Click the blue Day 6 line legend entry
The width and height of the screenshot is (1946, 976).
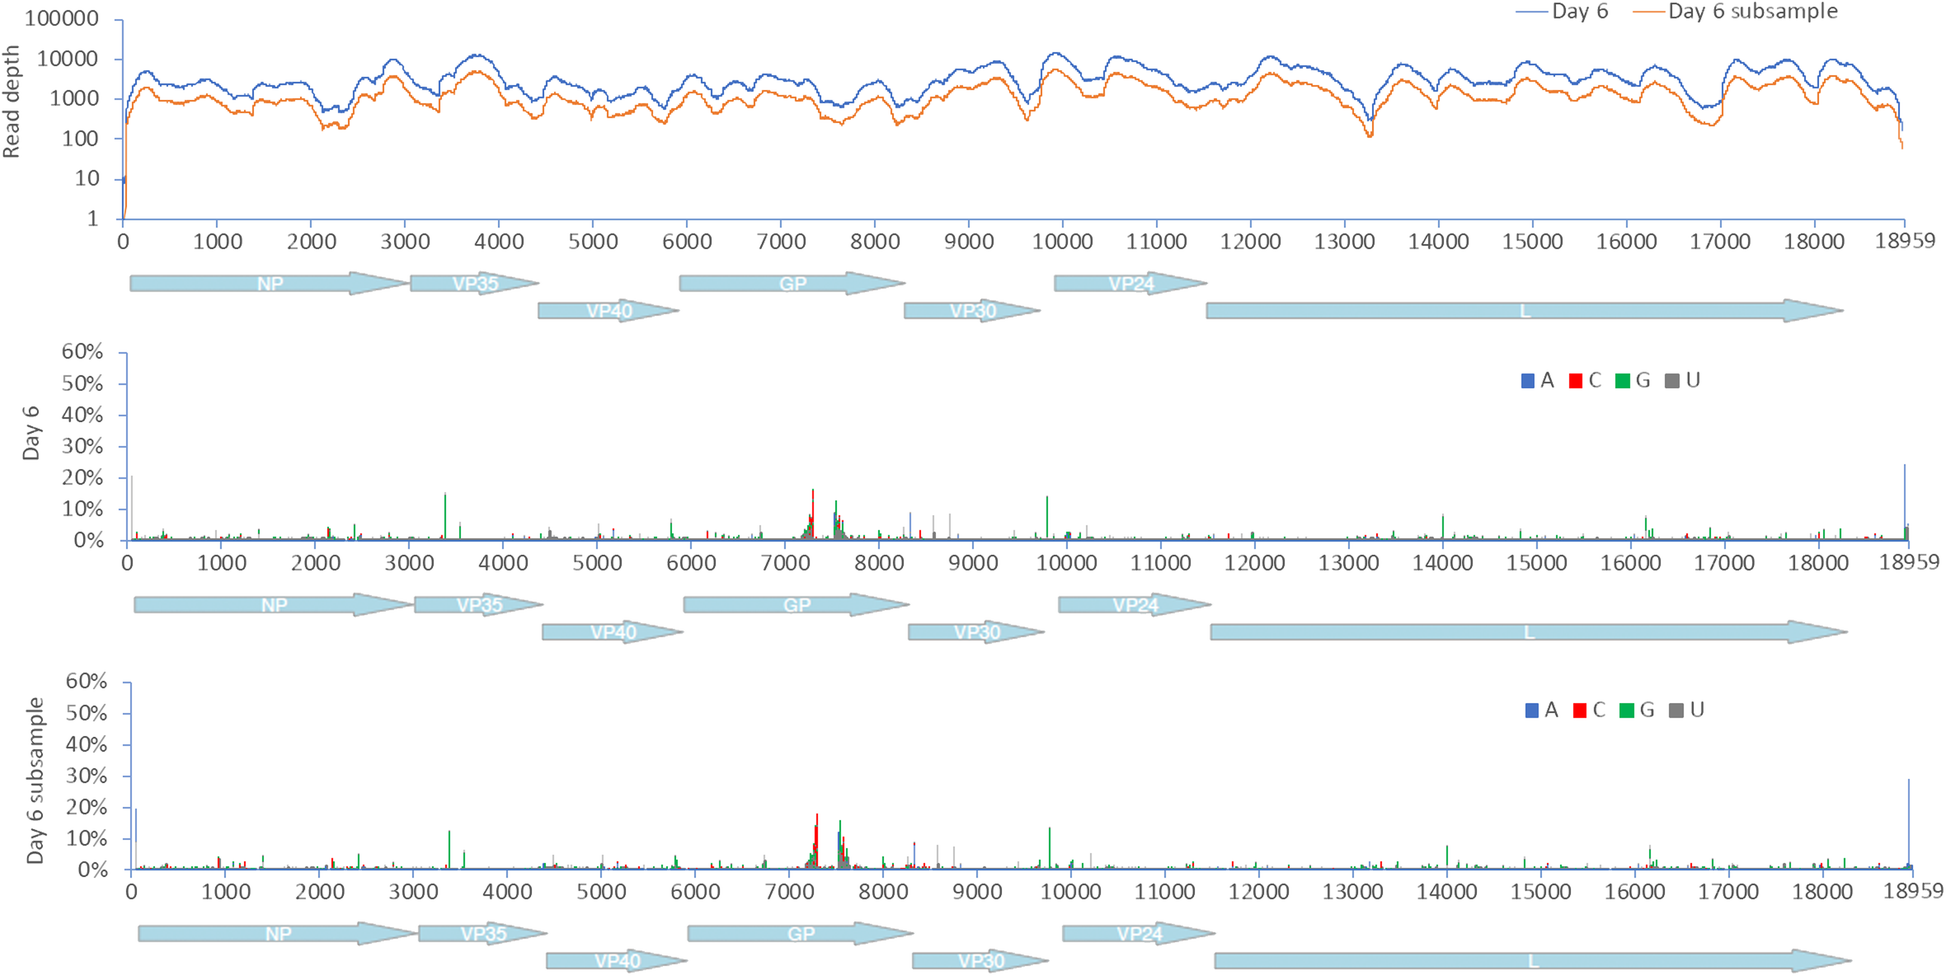pos(1562,12)
